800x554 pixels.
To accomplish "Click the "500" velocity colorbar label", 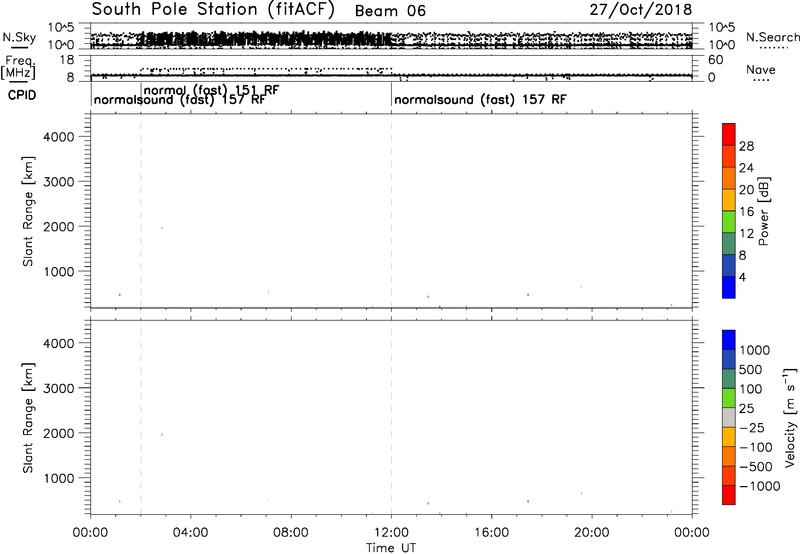I will pos(750,370).
